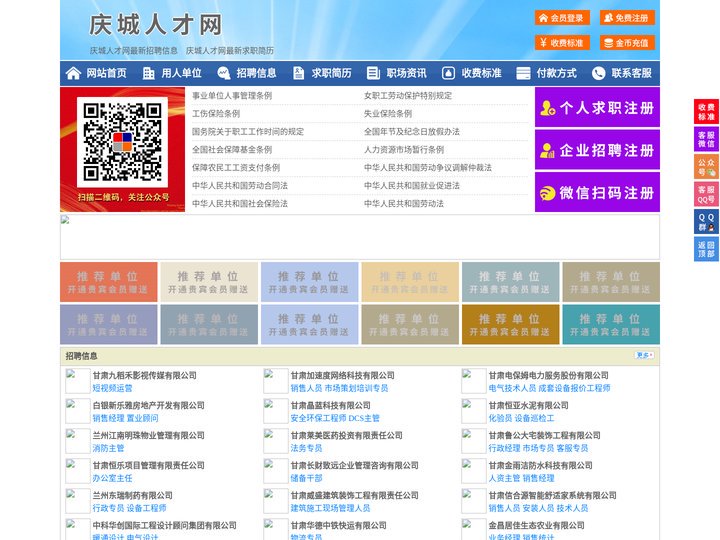Open the 用人单位 menu item
This screenshot has width=720, height=540.
point(181,73)
